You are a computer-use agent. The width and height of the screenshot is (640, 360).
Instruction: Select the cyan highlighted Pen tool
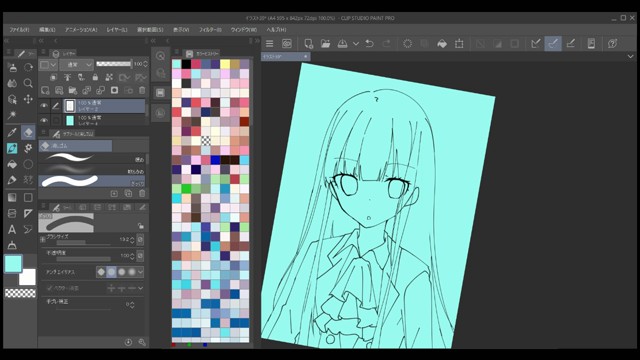pyautogui.click(x=12, y=148)
